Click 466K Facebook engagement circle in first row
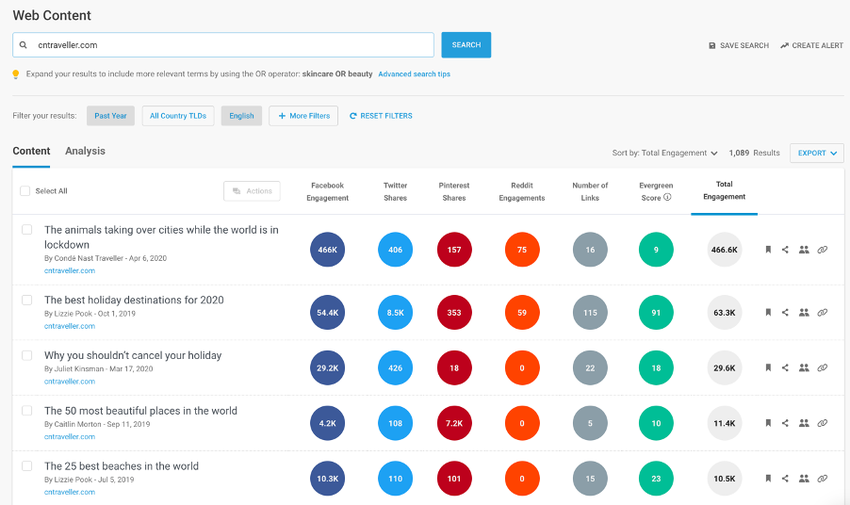 pos(327,250)
